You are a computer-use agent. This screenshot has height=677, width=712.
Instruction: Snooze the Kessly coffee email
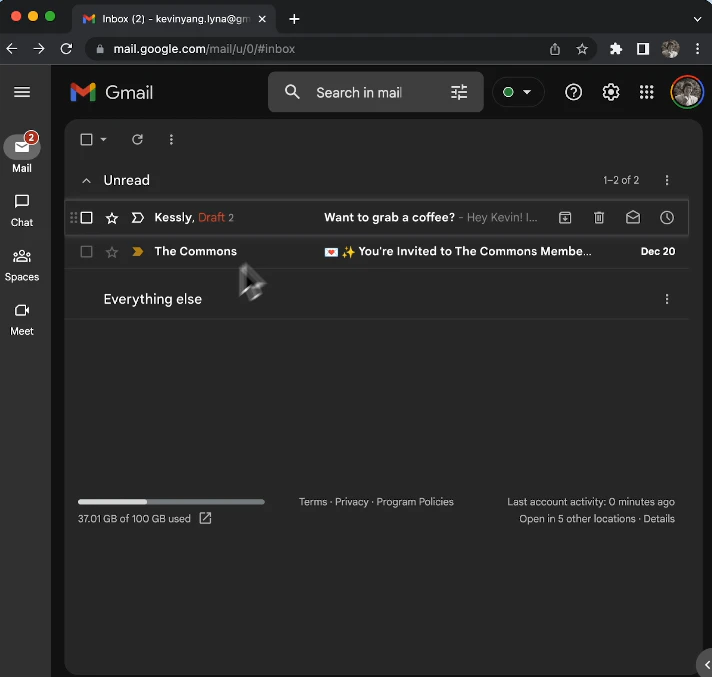click(667, 217)
